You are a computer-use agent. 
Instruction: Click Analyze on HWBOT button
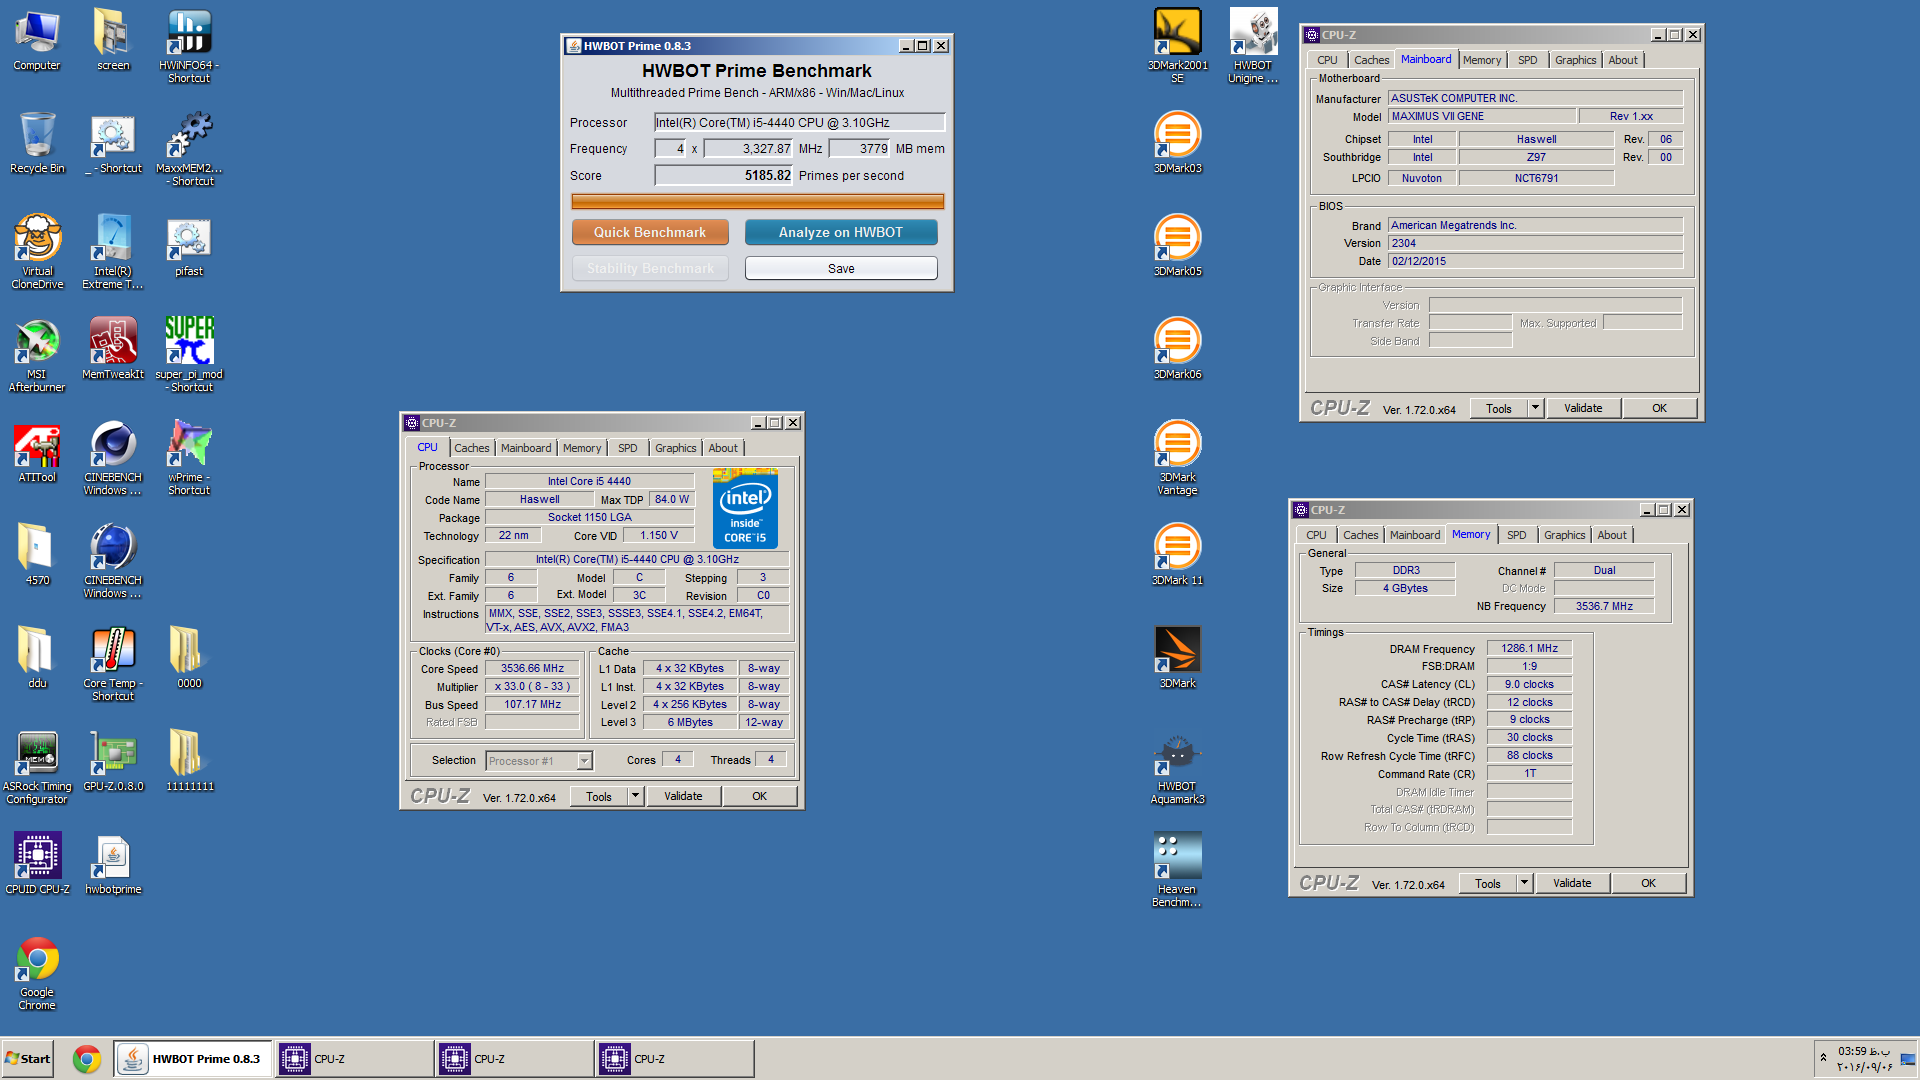[x=841, y=232]
